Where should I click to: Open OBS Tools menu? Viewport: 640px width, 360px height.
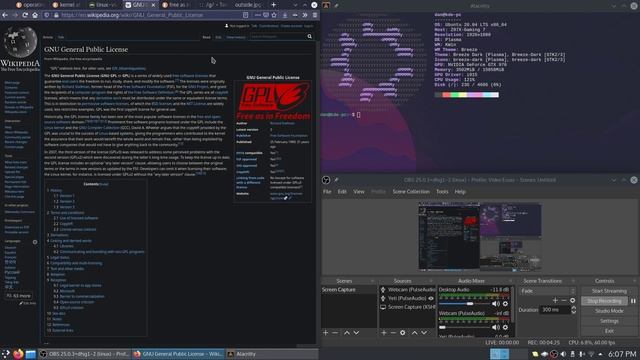[x=442, y=191]
